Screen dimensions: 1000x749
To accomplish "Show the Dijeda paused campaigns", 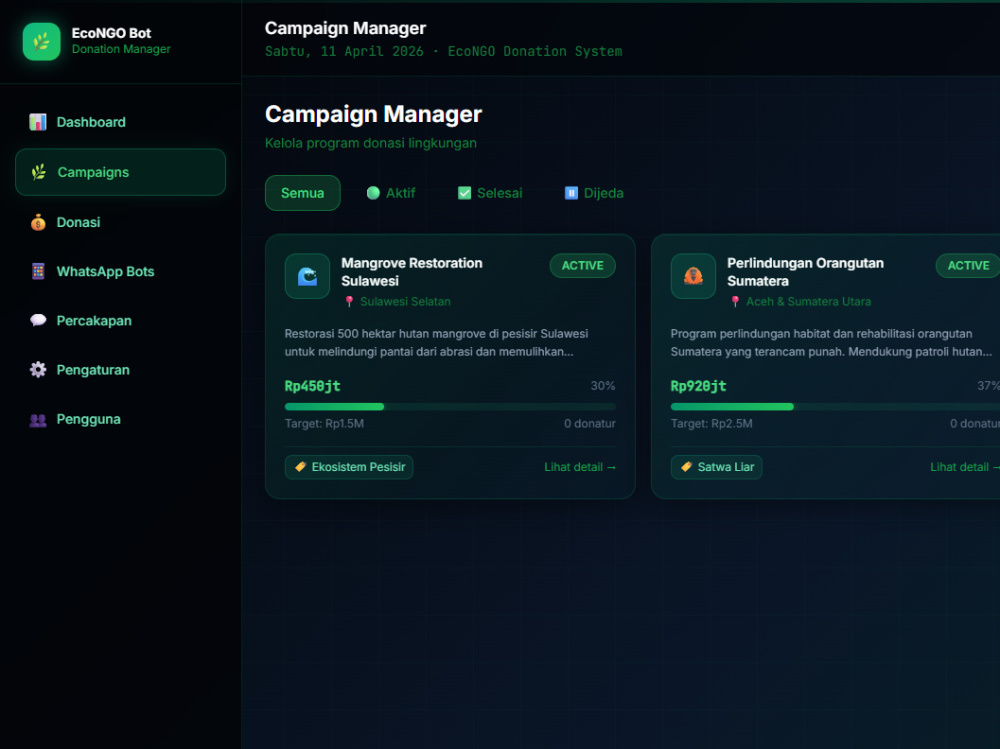I will coord(594,193).
